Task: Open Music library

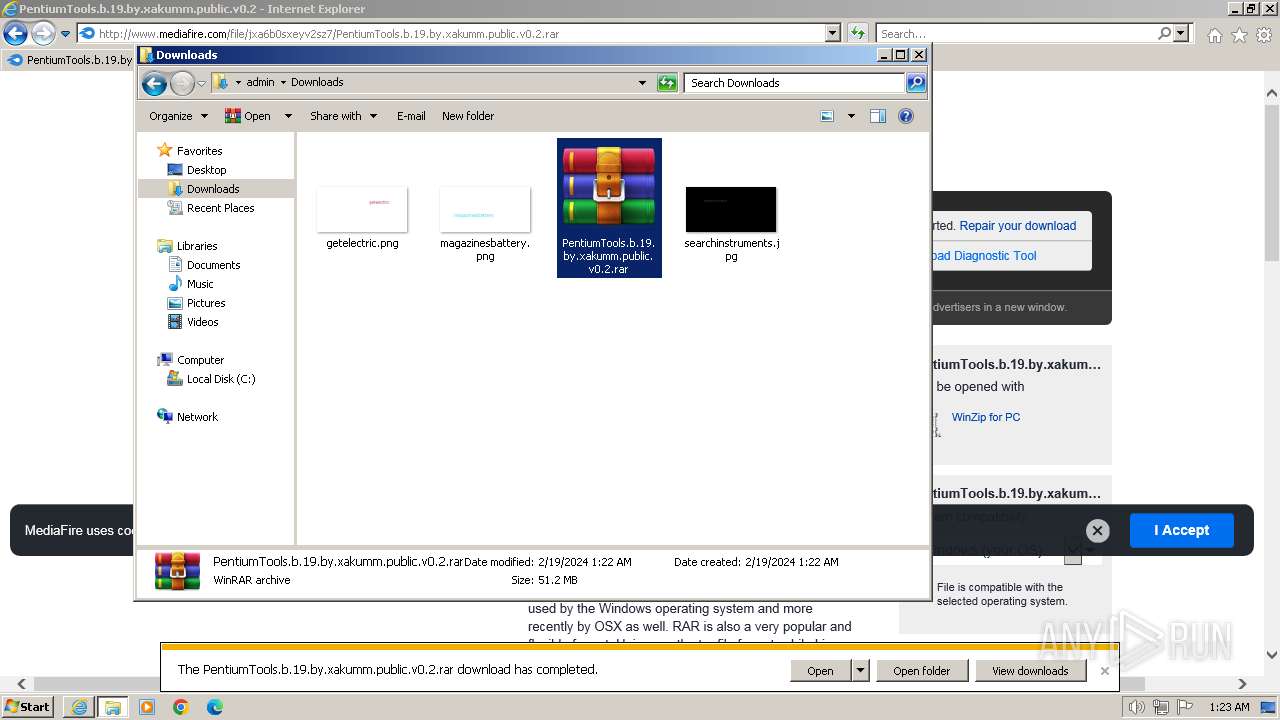Action: [x=200, y=284]
